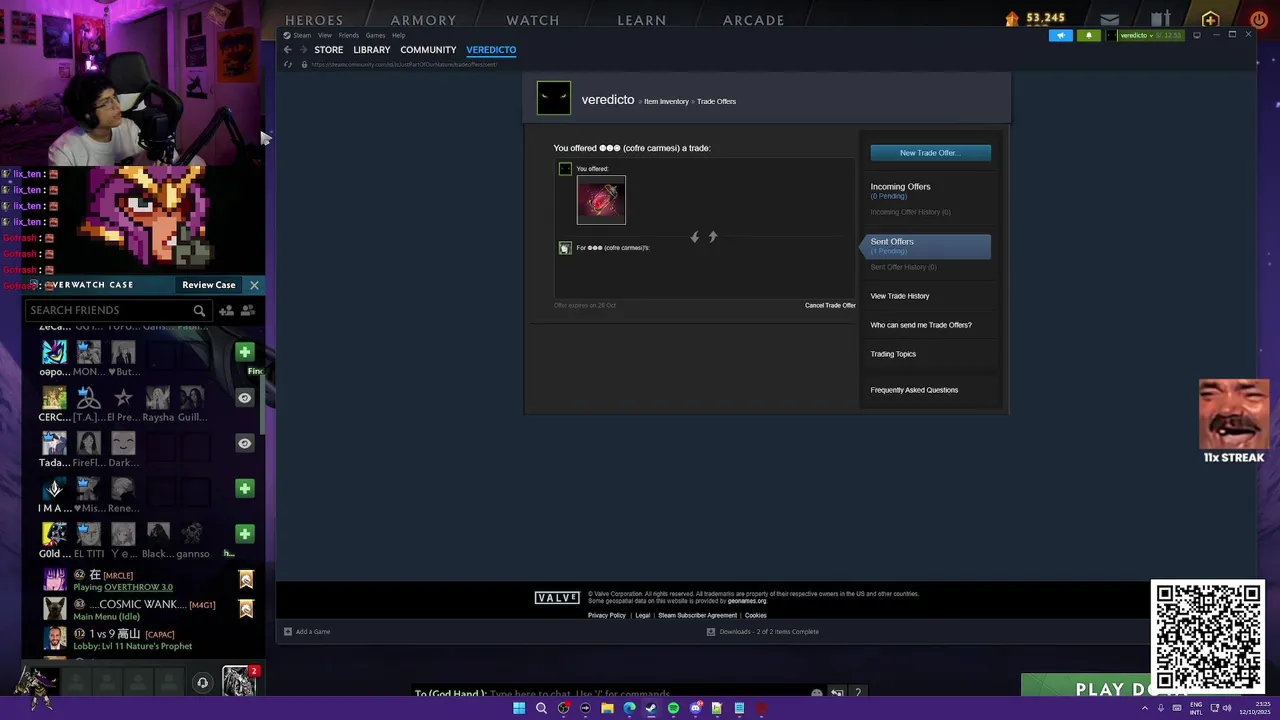The height and width of the screenshot is (720, 1280).
Task: Click Cancel Trade Offer
Action: 830,305
